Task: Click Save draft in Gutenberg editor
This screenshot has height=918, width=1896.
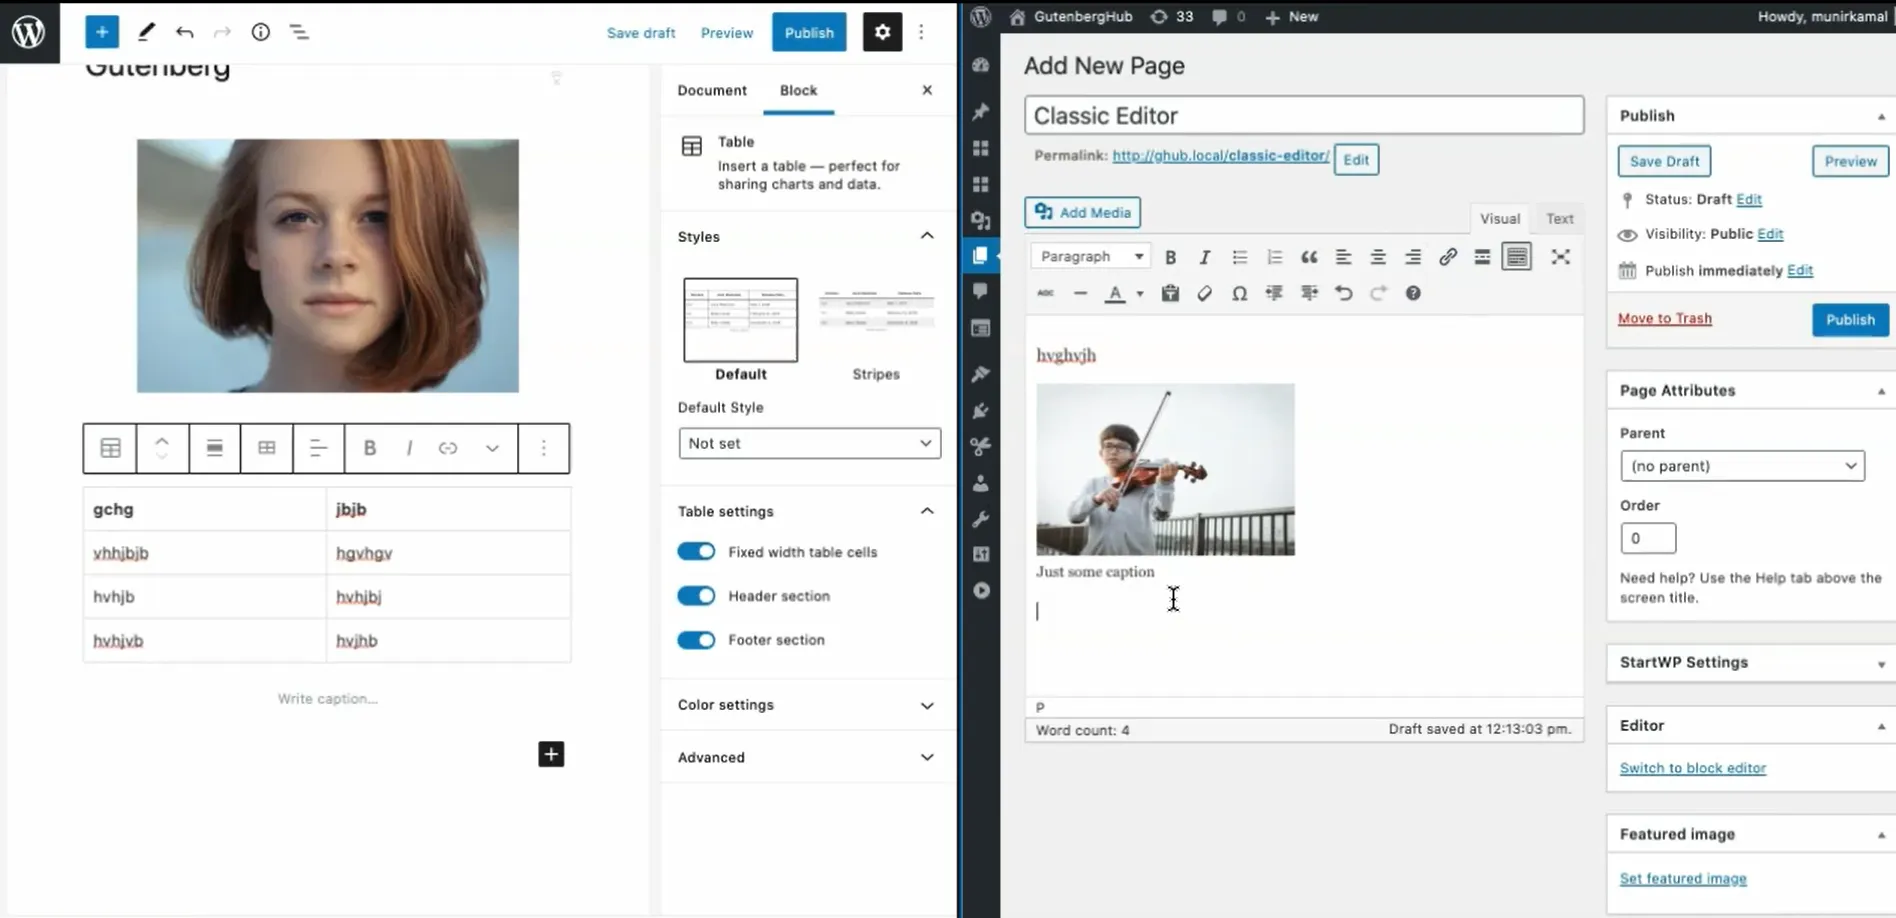Action: (641, 33)
